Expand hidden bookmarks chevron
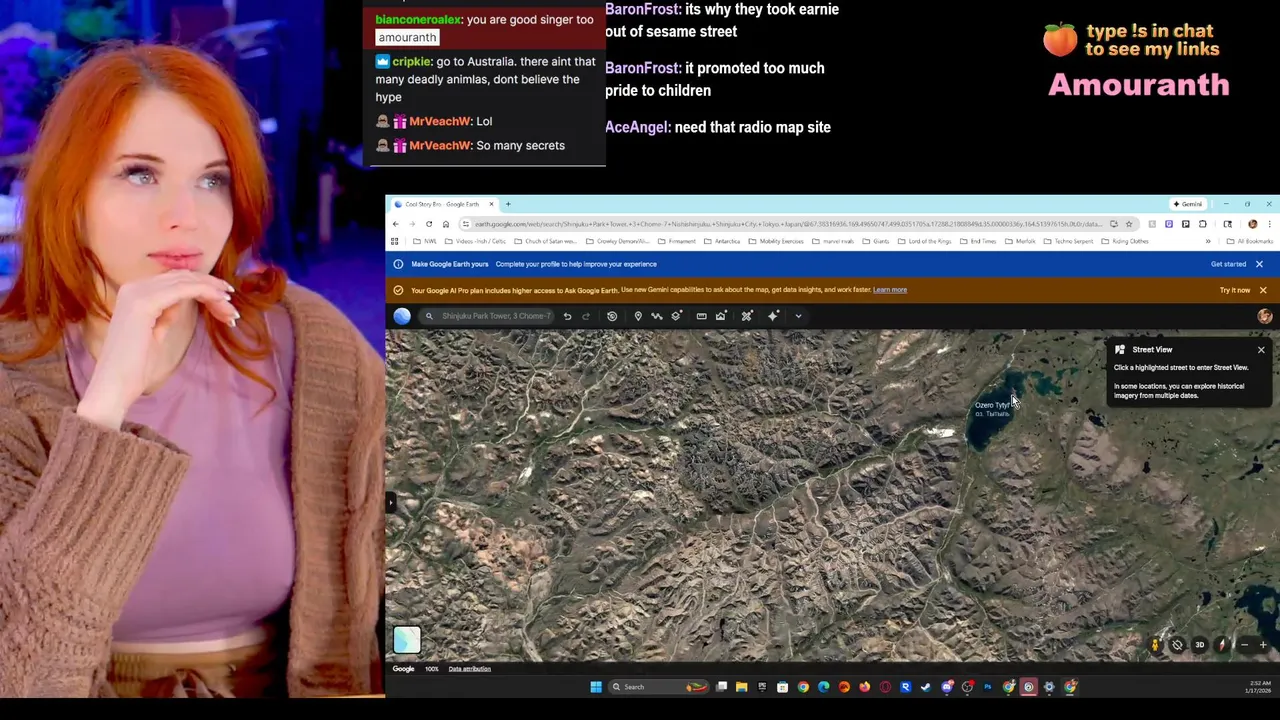1280x720 pixels. [x=1208, y=241]
